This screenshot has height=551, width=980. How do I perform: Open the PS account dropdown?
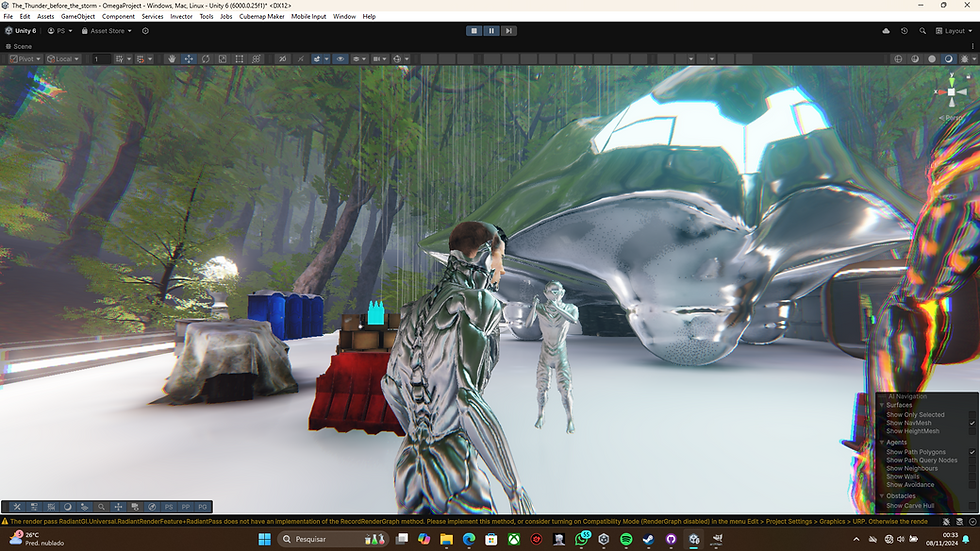(60, 31)
